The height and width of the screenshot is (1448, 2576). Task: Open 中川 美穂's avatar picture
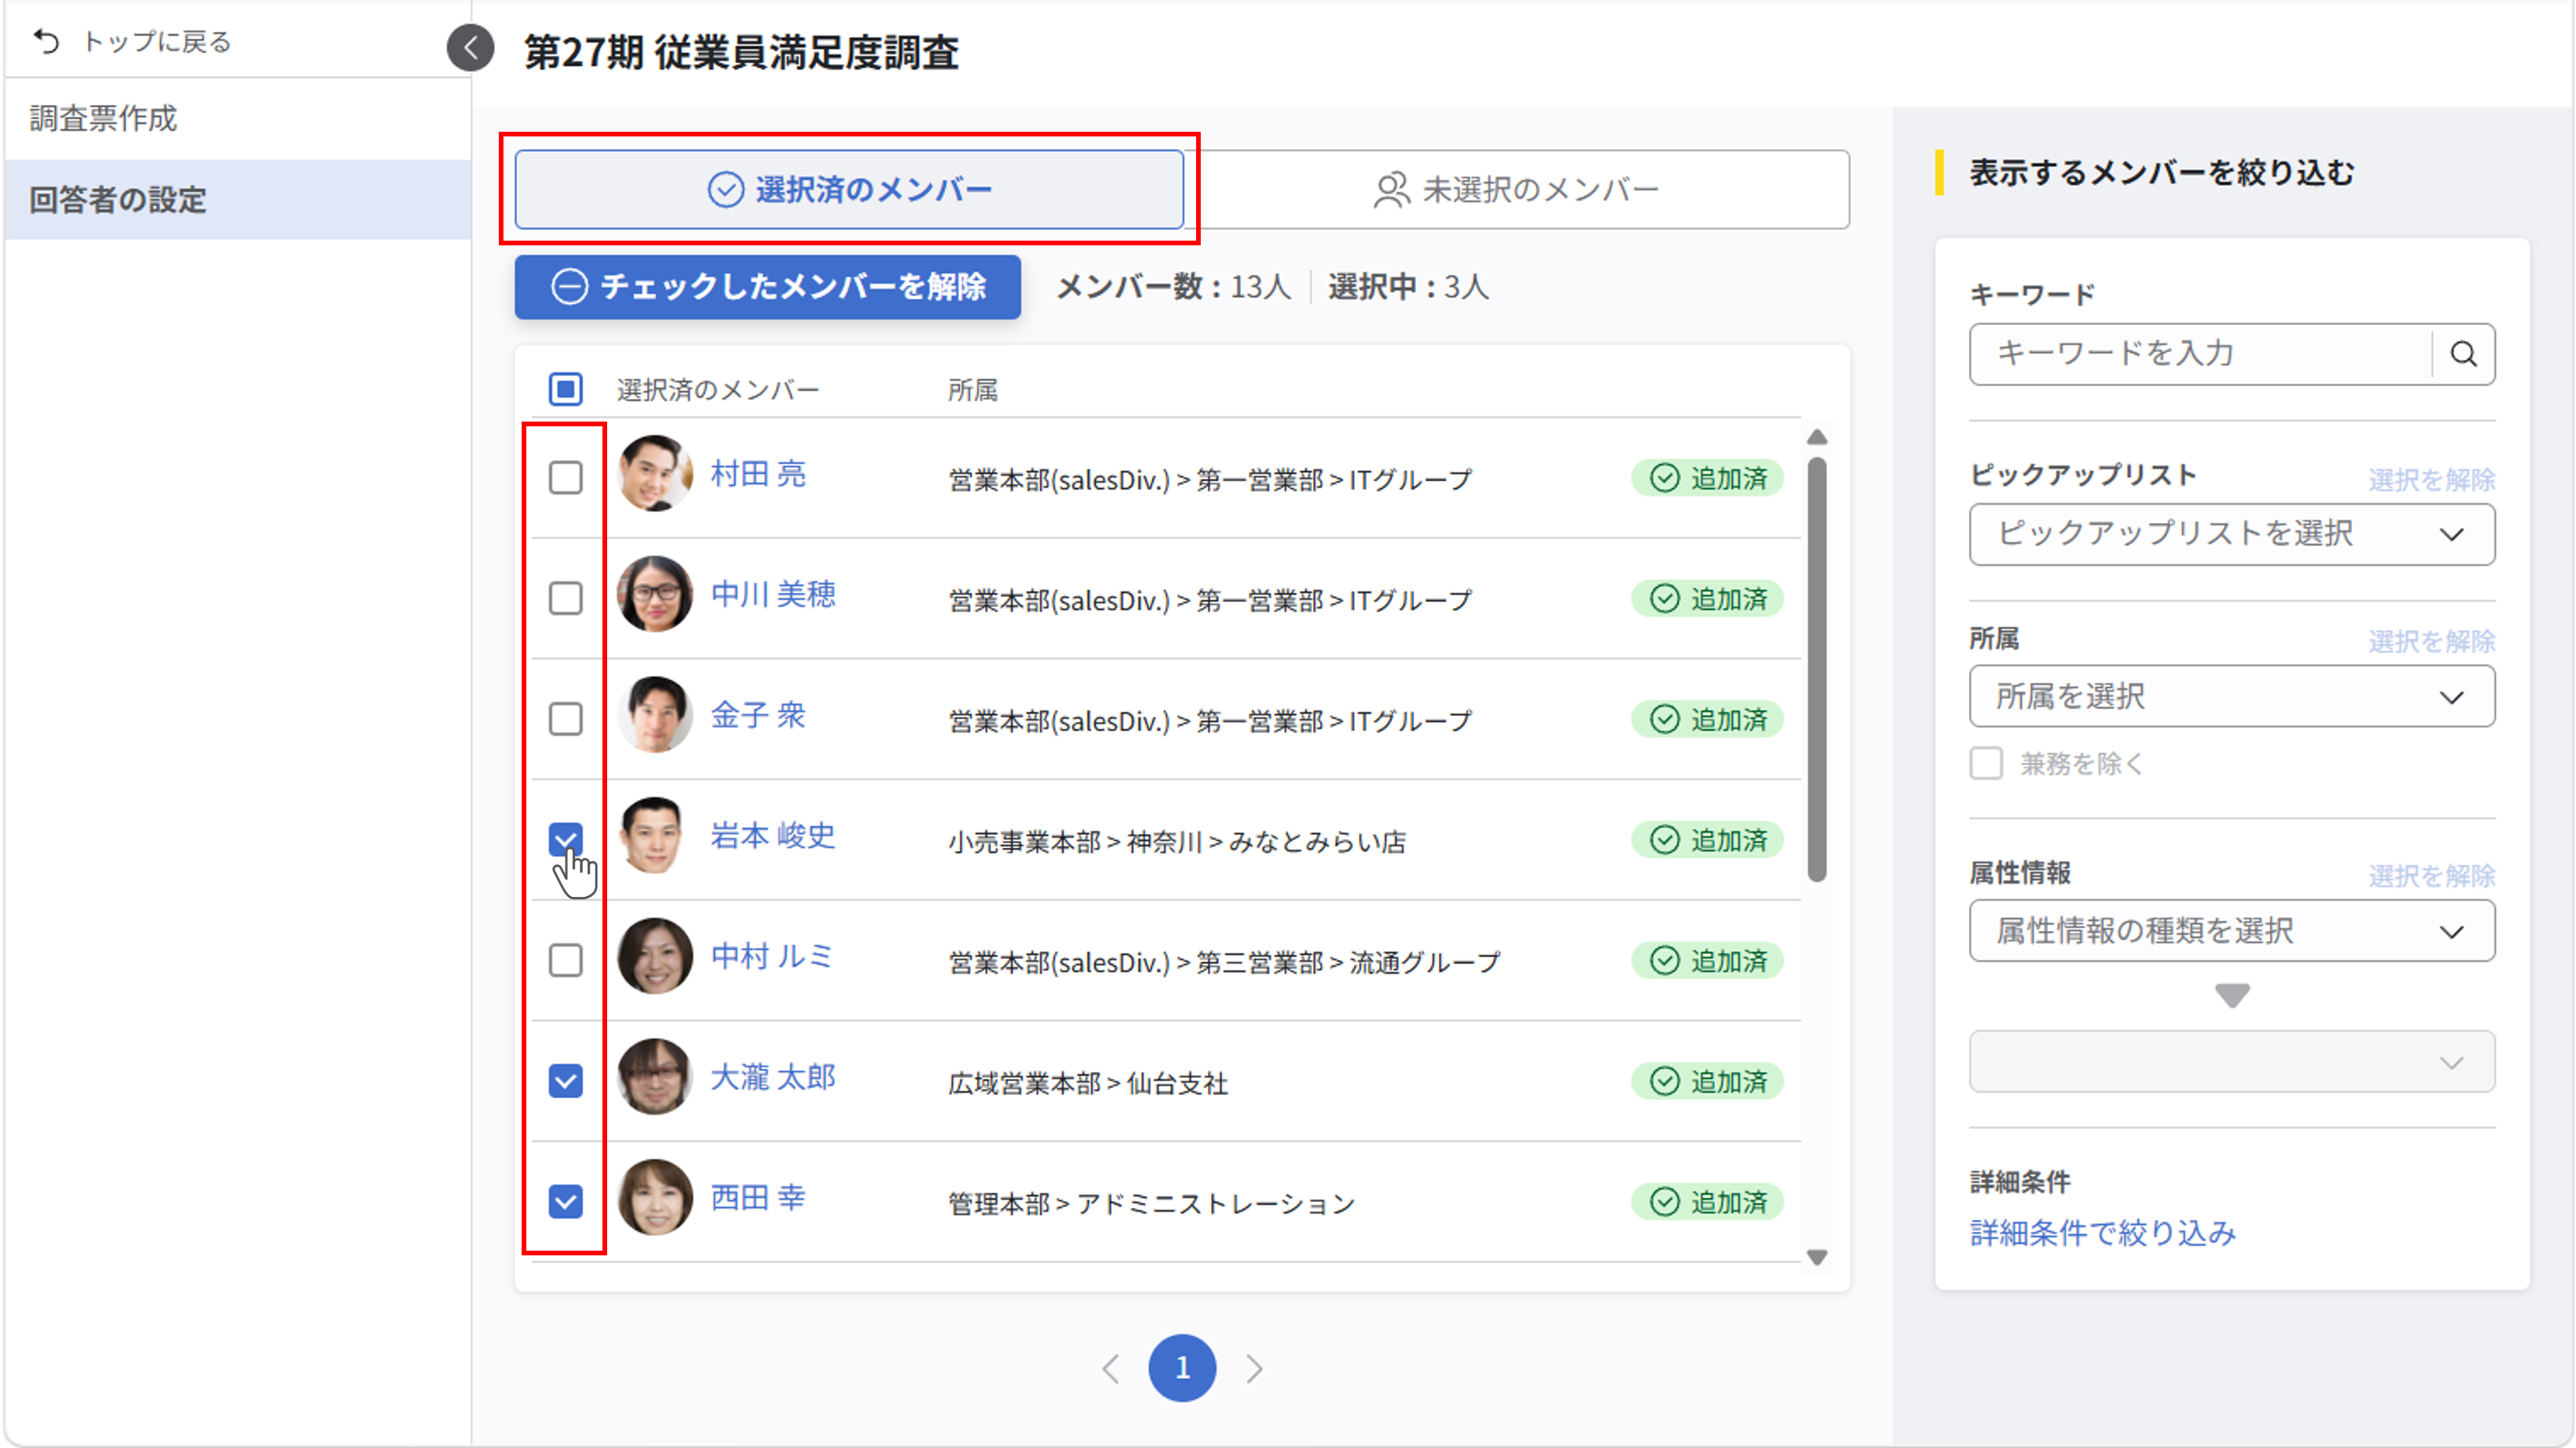655,594
